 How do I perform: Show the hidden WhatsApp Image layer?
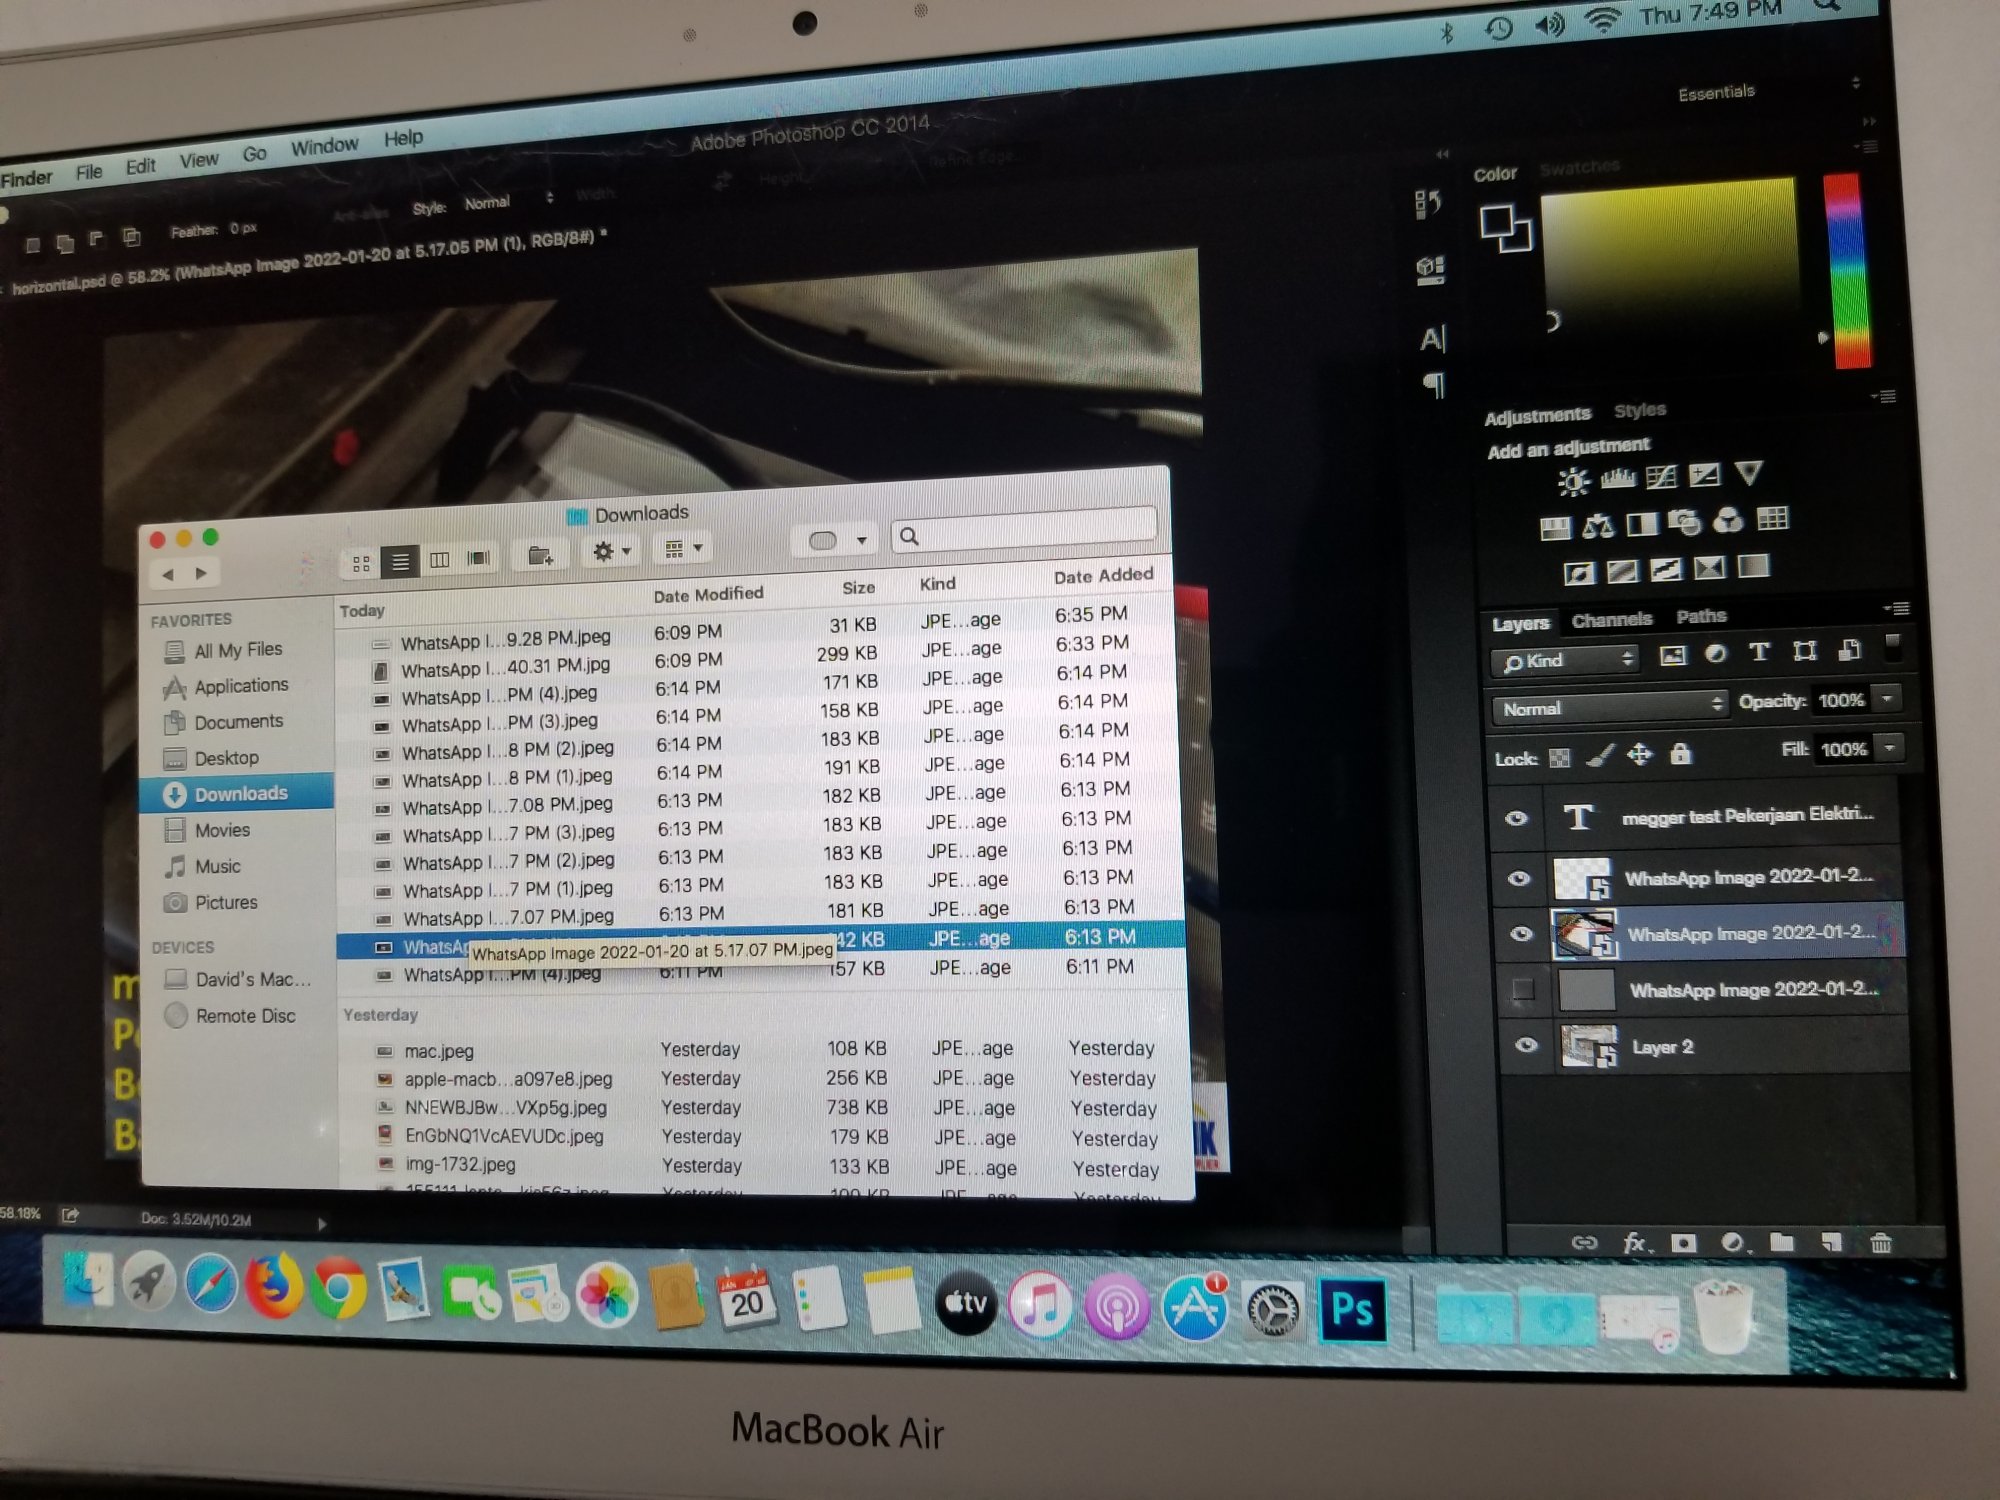1523,990
